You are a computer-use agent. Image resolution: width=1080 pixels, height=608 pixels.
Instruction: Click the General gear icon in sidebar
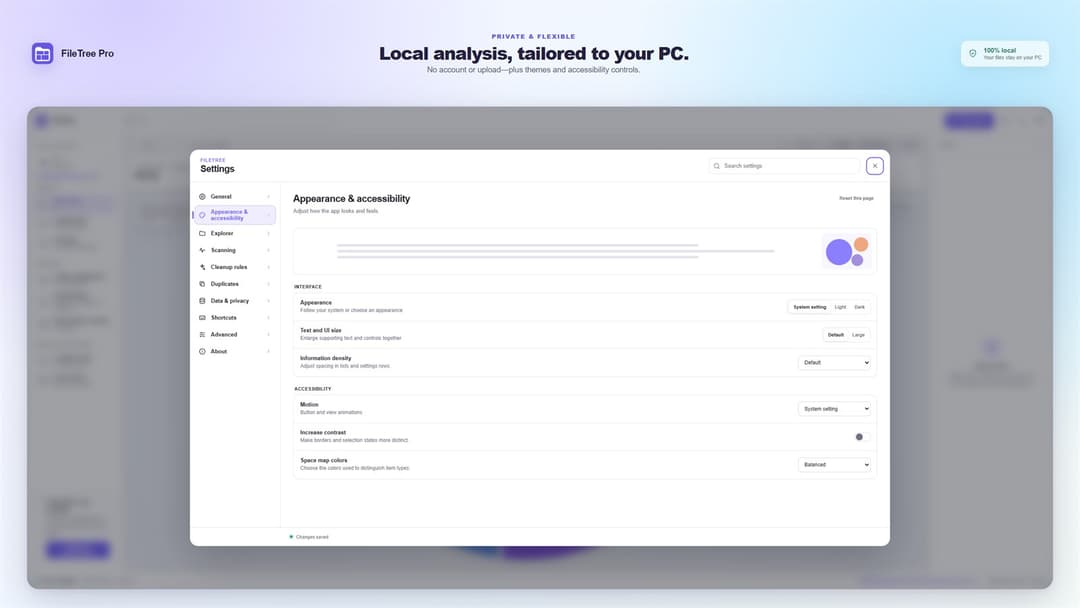coord(202,196)
